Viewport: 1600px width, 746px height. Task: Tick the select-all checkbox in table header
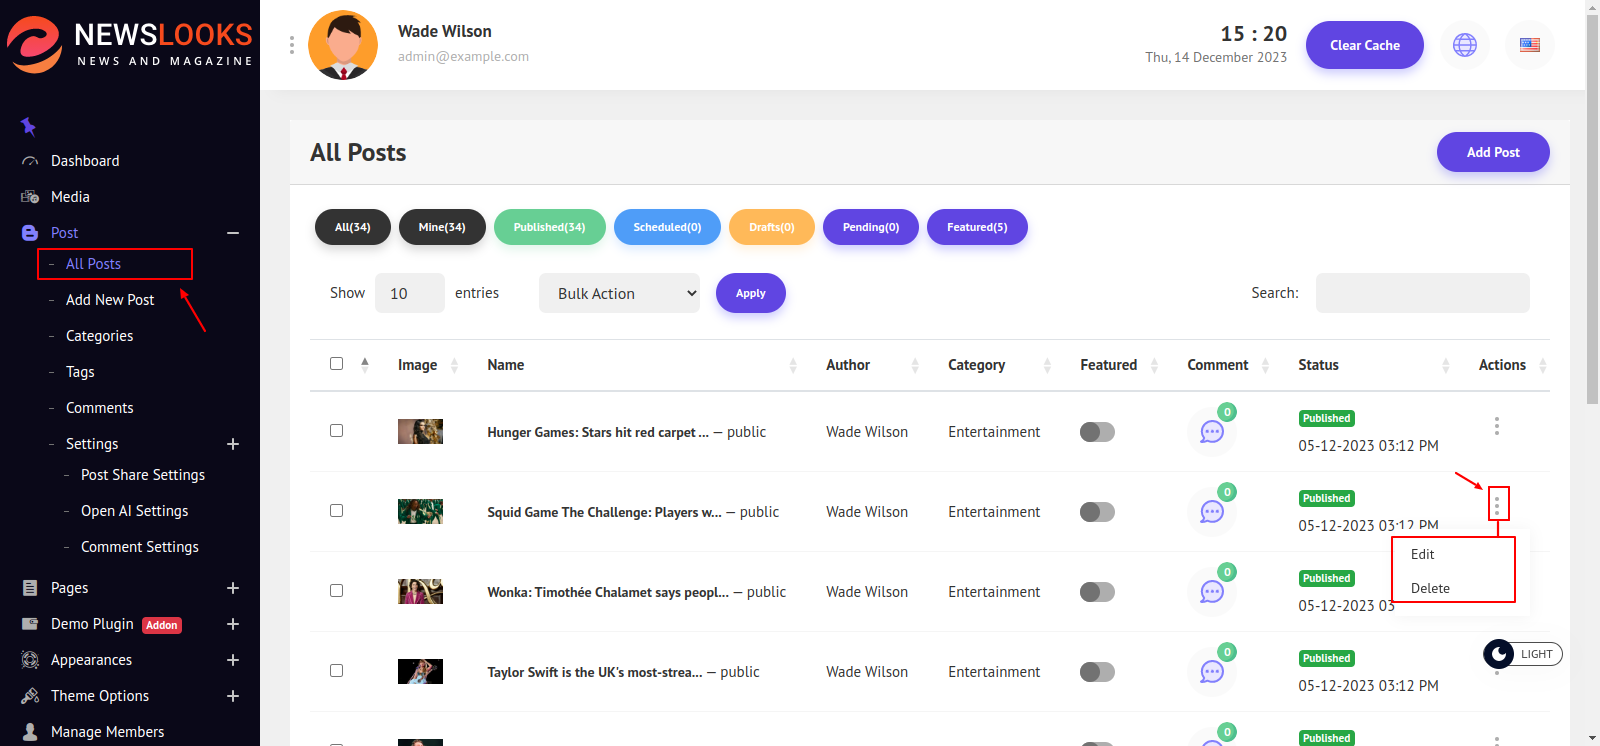pos(337,364)
